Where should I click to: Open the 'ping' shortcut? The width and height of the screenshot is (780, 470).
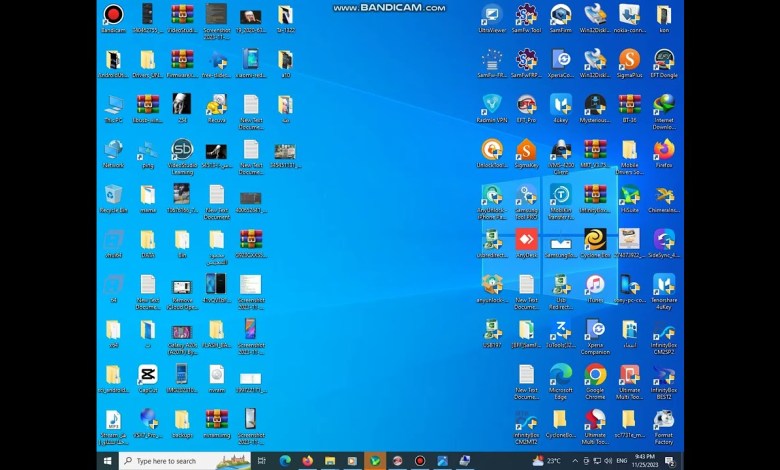148,153
